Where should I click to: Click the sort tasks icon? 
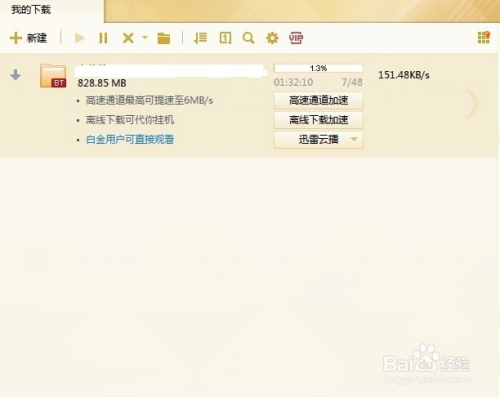[200, 38]
